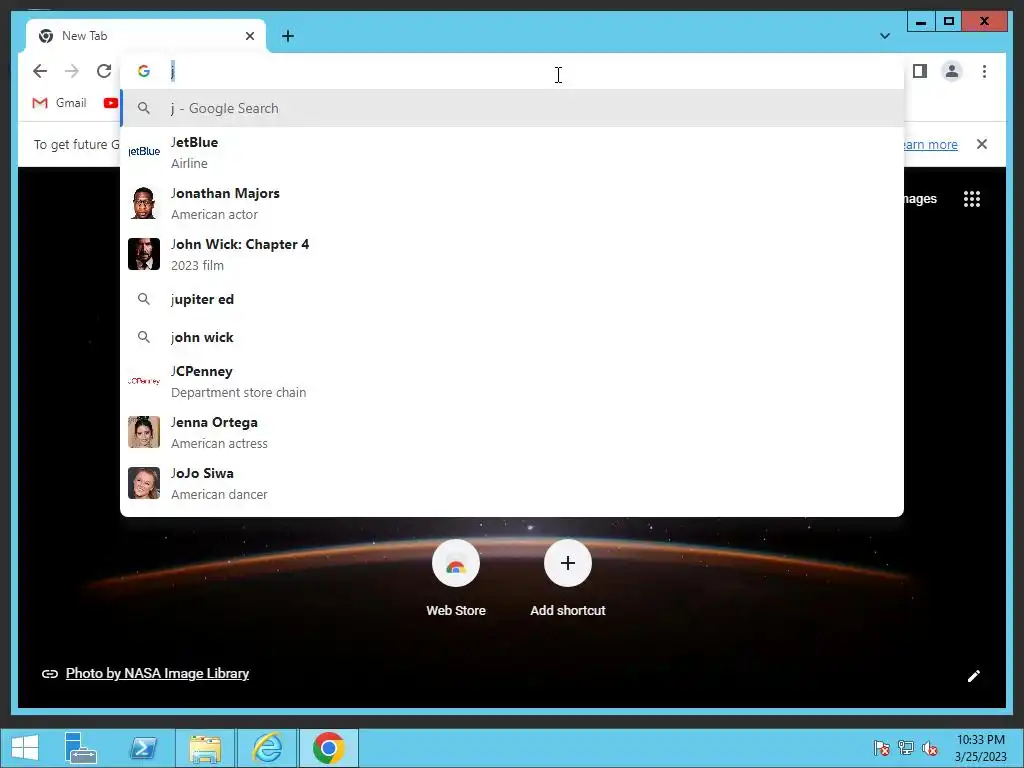
Task: Click the muted speaker tray icon
Action: click(x=930, y=748)
